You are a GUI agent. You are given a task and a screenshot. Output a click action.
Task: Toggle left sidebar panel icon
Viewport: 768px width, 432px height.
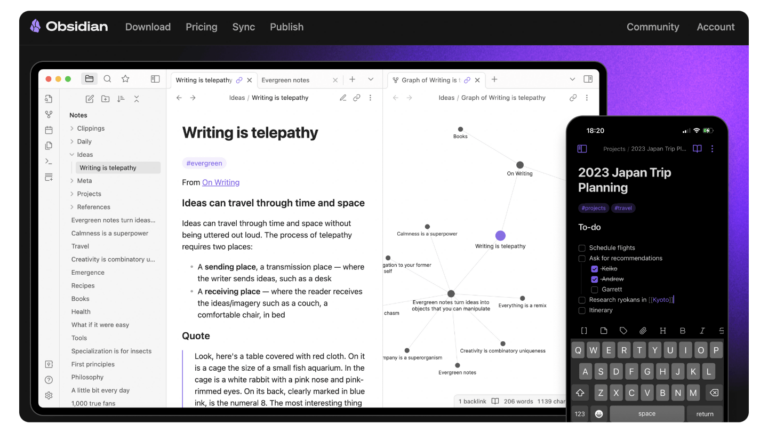coord(155,79)
